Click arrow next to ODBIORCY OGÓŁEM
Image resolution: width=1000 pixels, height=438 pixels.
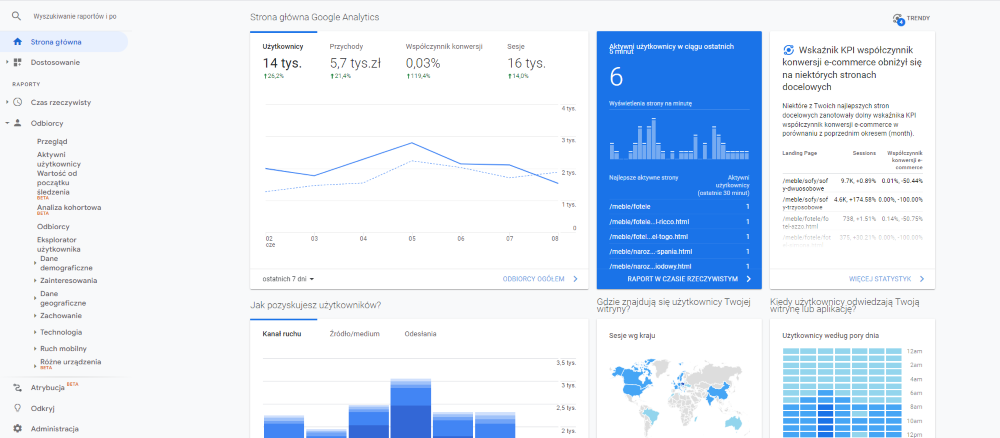click(575, 279)
